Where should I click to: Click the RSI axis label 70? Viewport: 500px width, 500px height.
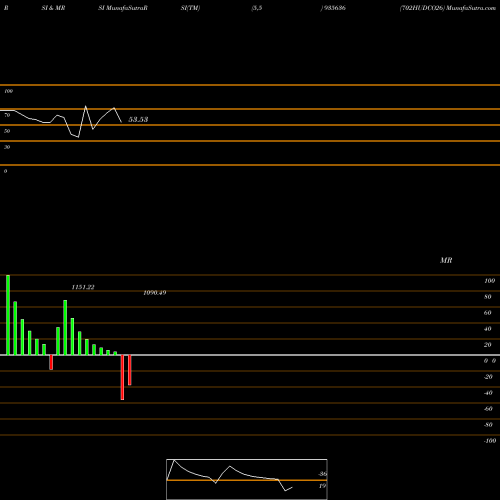pos(7,115)
